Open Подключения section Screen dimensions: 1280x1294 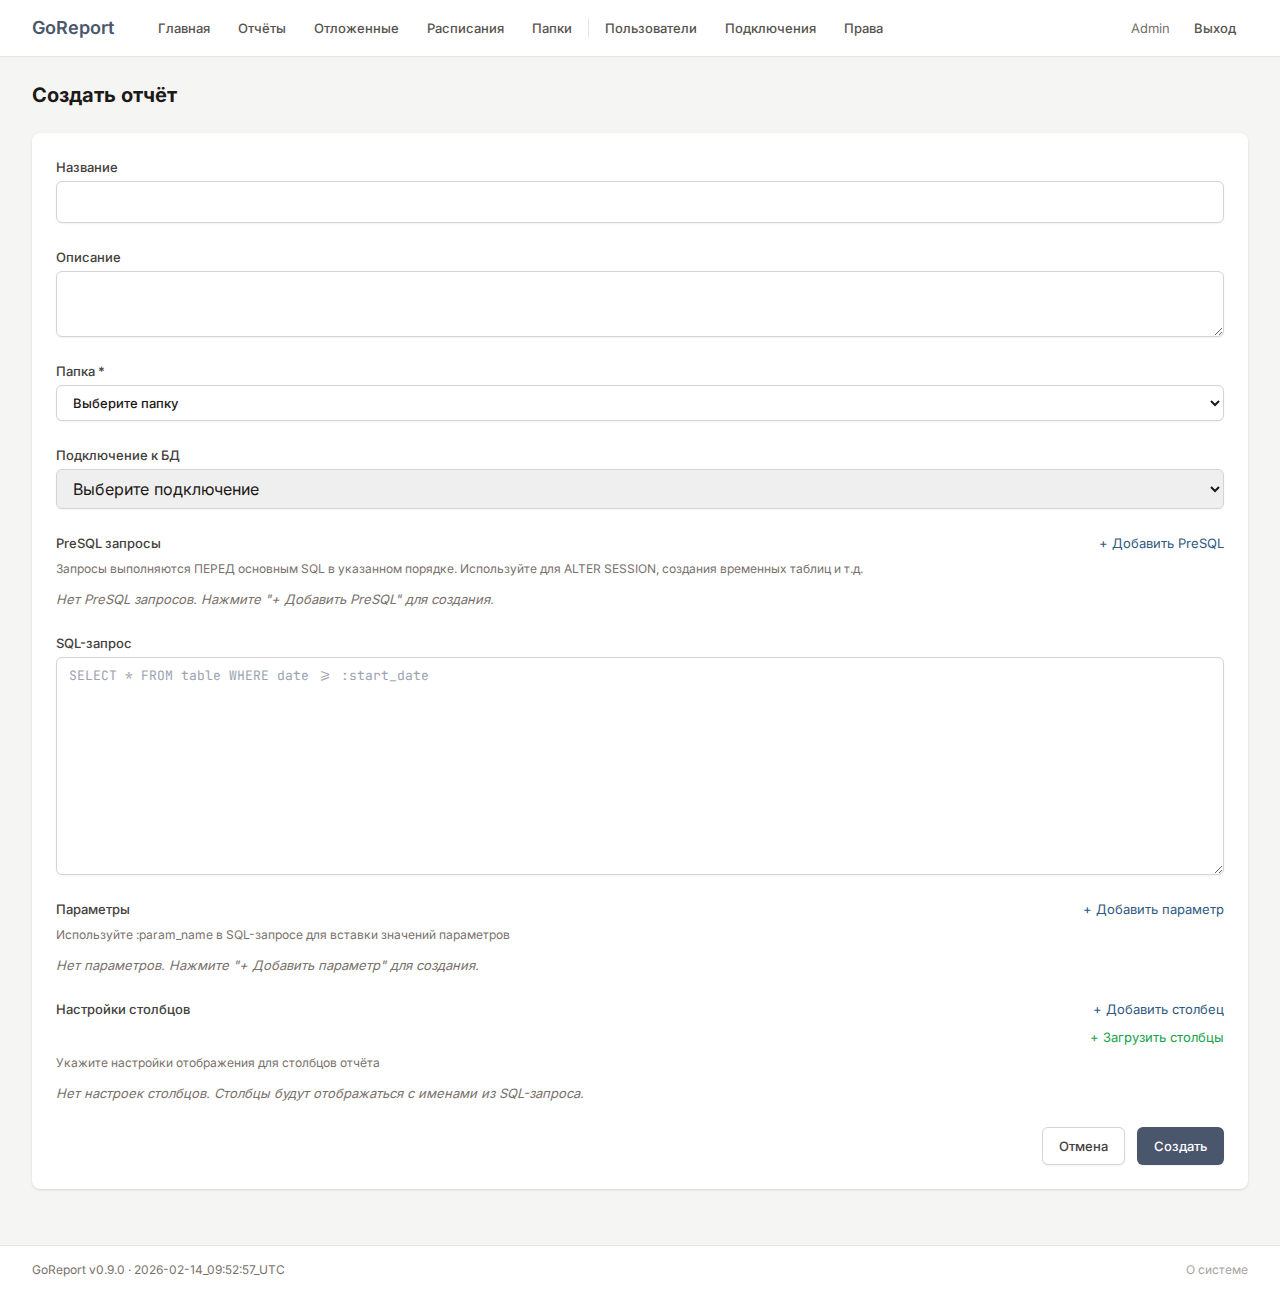tap(770, 28)
